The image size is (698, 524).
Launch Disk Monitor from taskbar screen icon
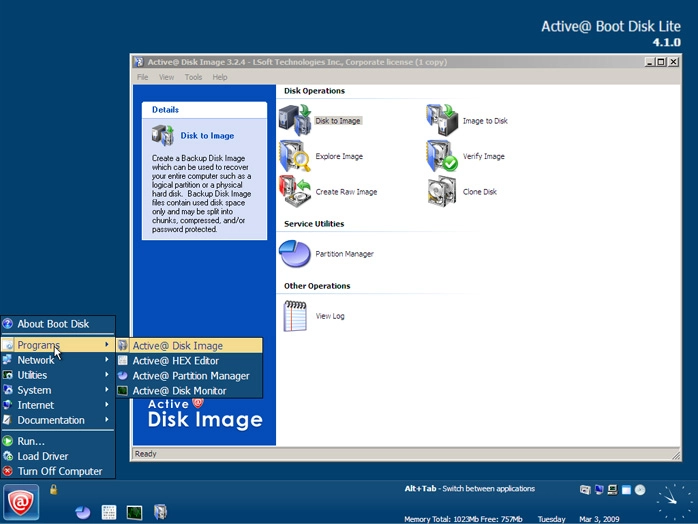click(134, 512)
